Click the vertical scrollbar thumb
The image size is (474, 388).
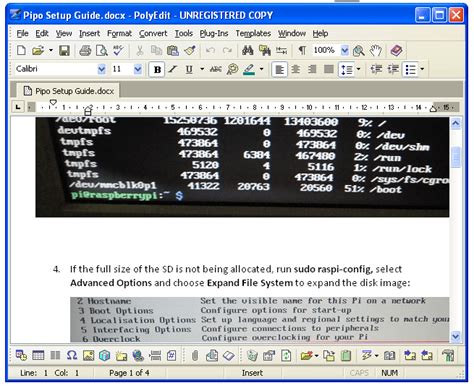[x=456, y=157]
